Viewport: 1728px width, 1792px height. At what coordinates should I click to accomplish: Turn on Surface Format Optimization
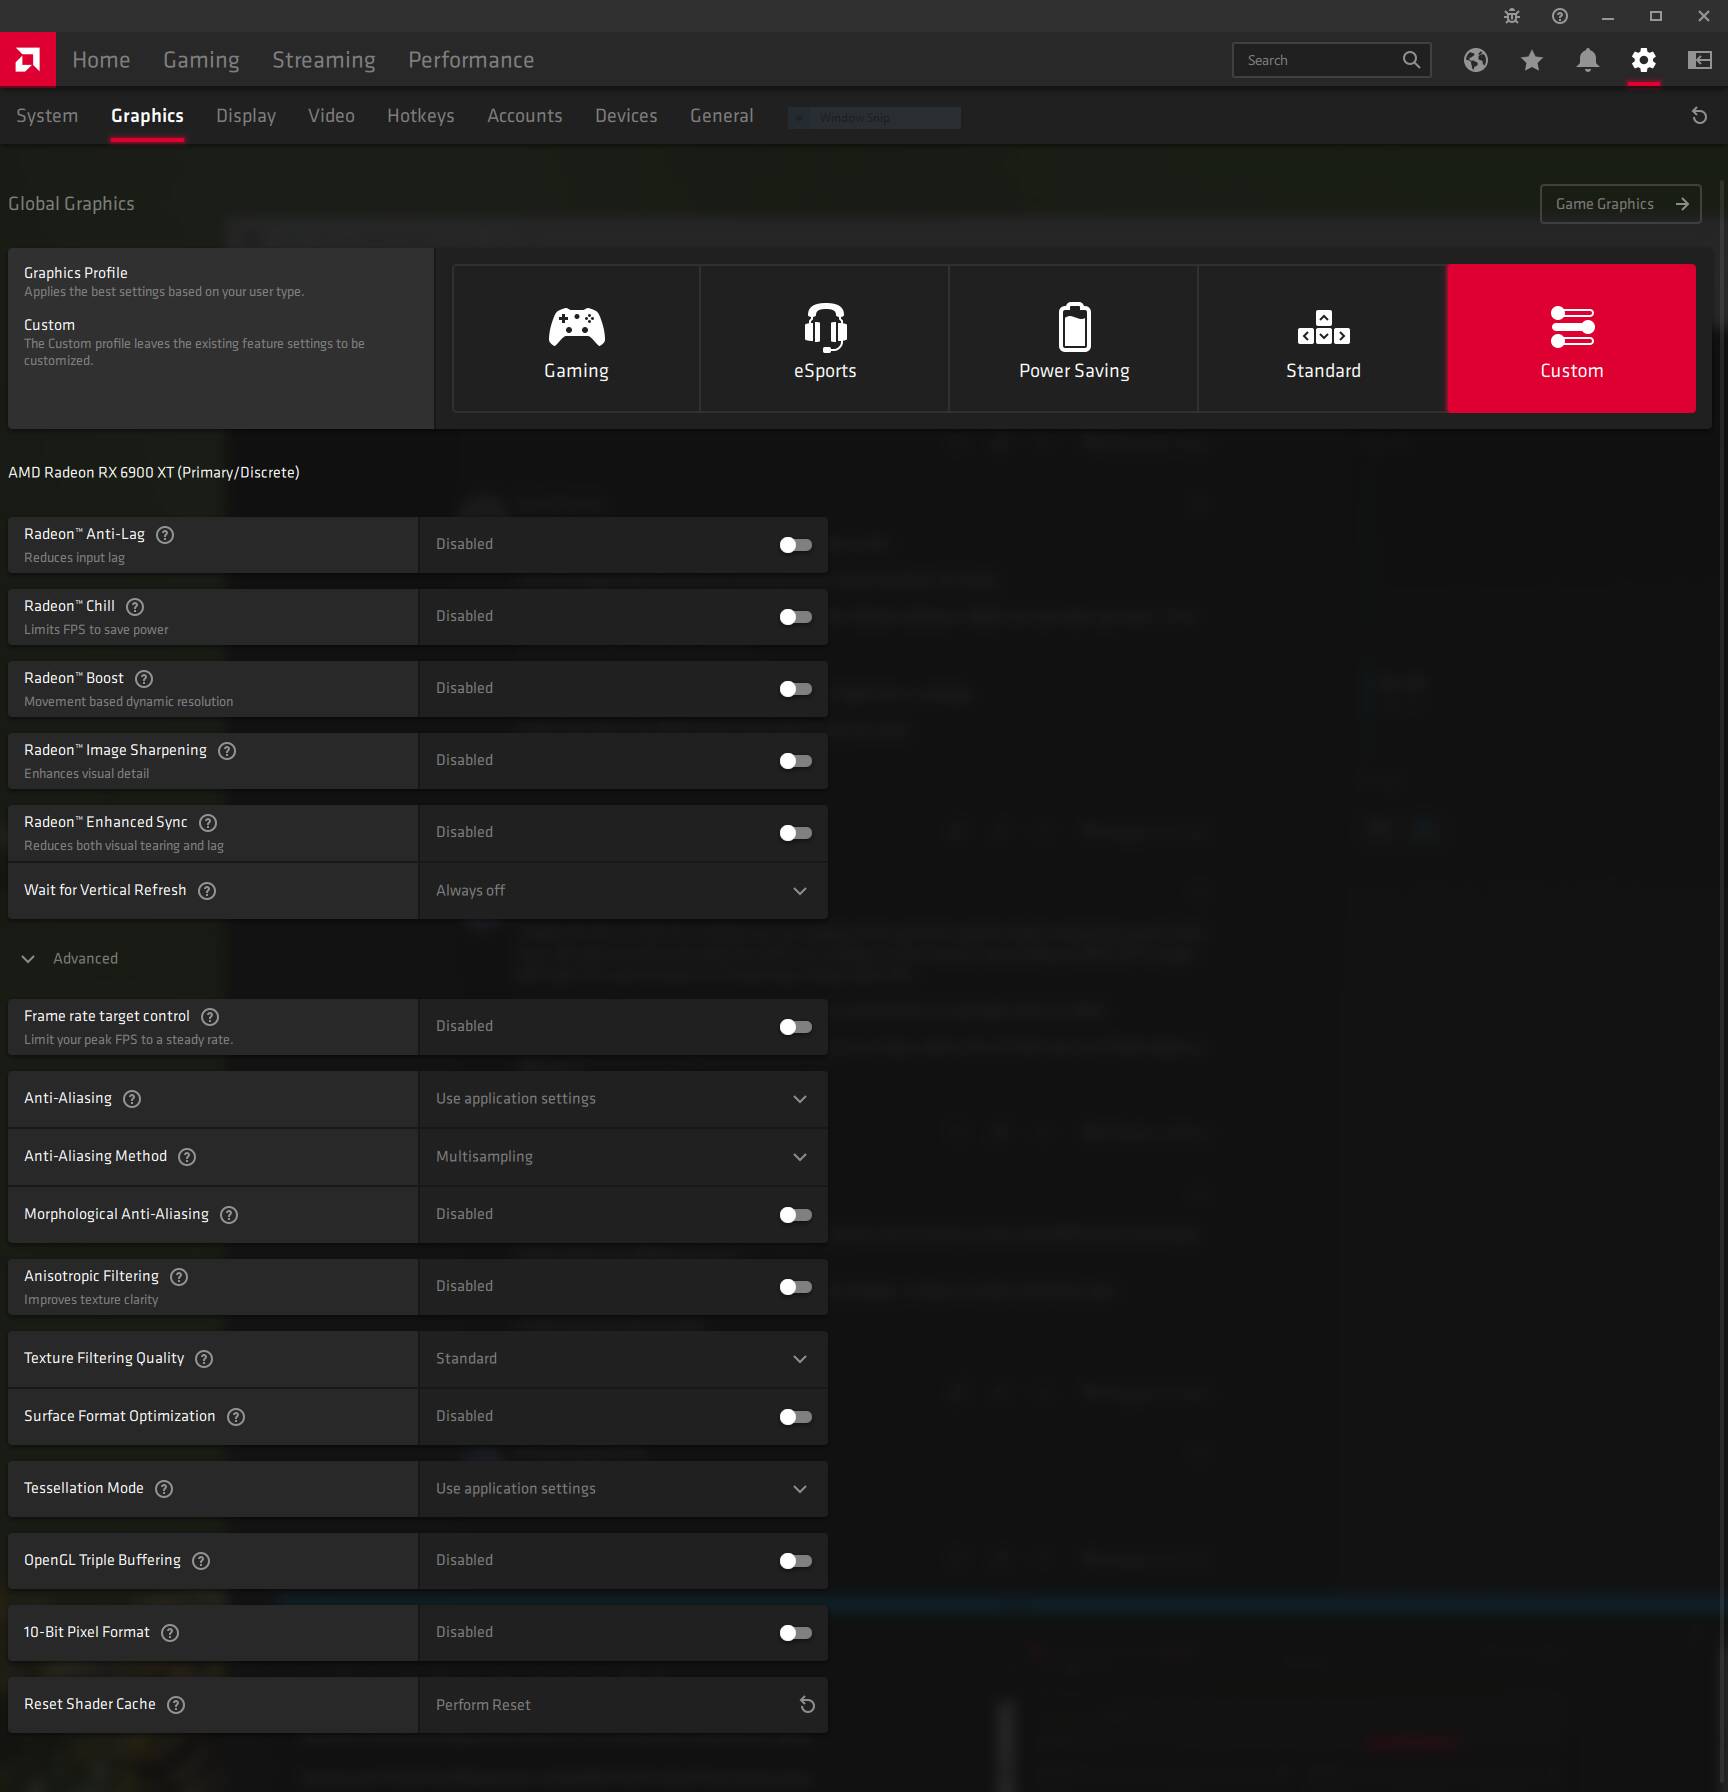(x=796, y=1417)
